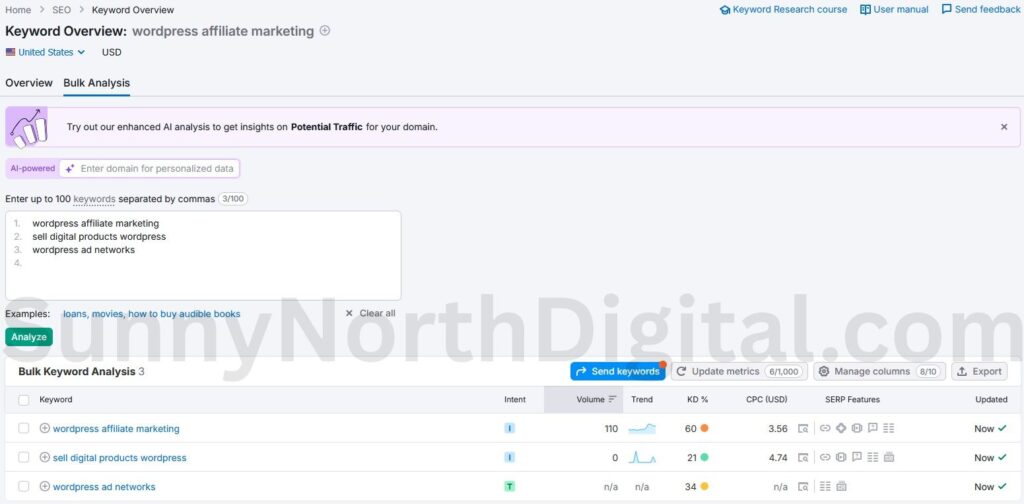Click sitelinks icon in wordpress affiliate marketing row

click(825, 429)
